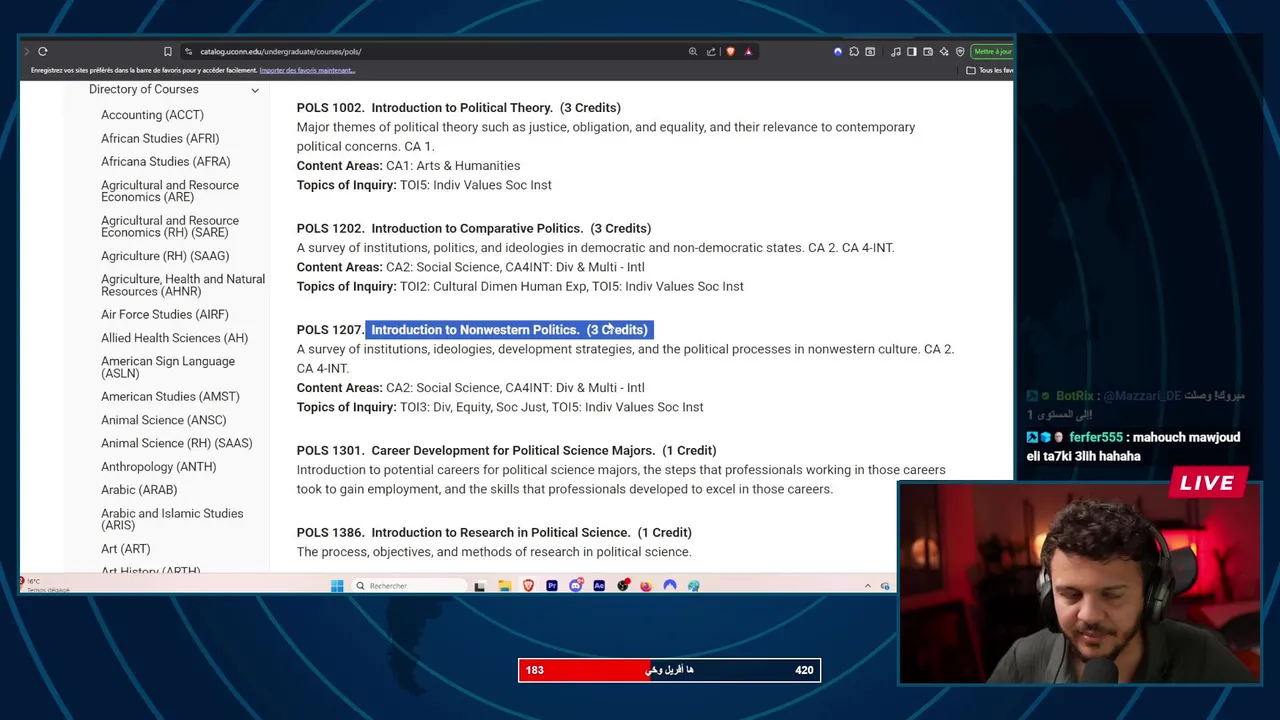Open NordVPN taskbar icon
The width and height of the screenshot is (1280, 720).
[x=670, y=585]
